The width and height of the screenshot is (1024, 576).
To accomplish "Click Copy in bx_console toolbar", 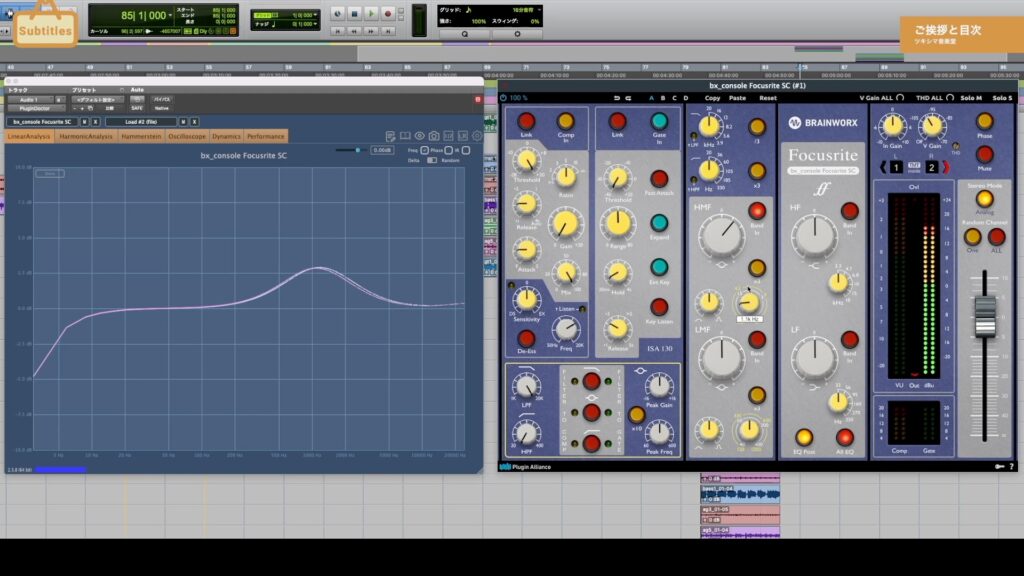I will pos(712,98).
